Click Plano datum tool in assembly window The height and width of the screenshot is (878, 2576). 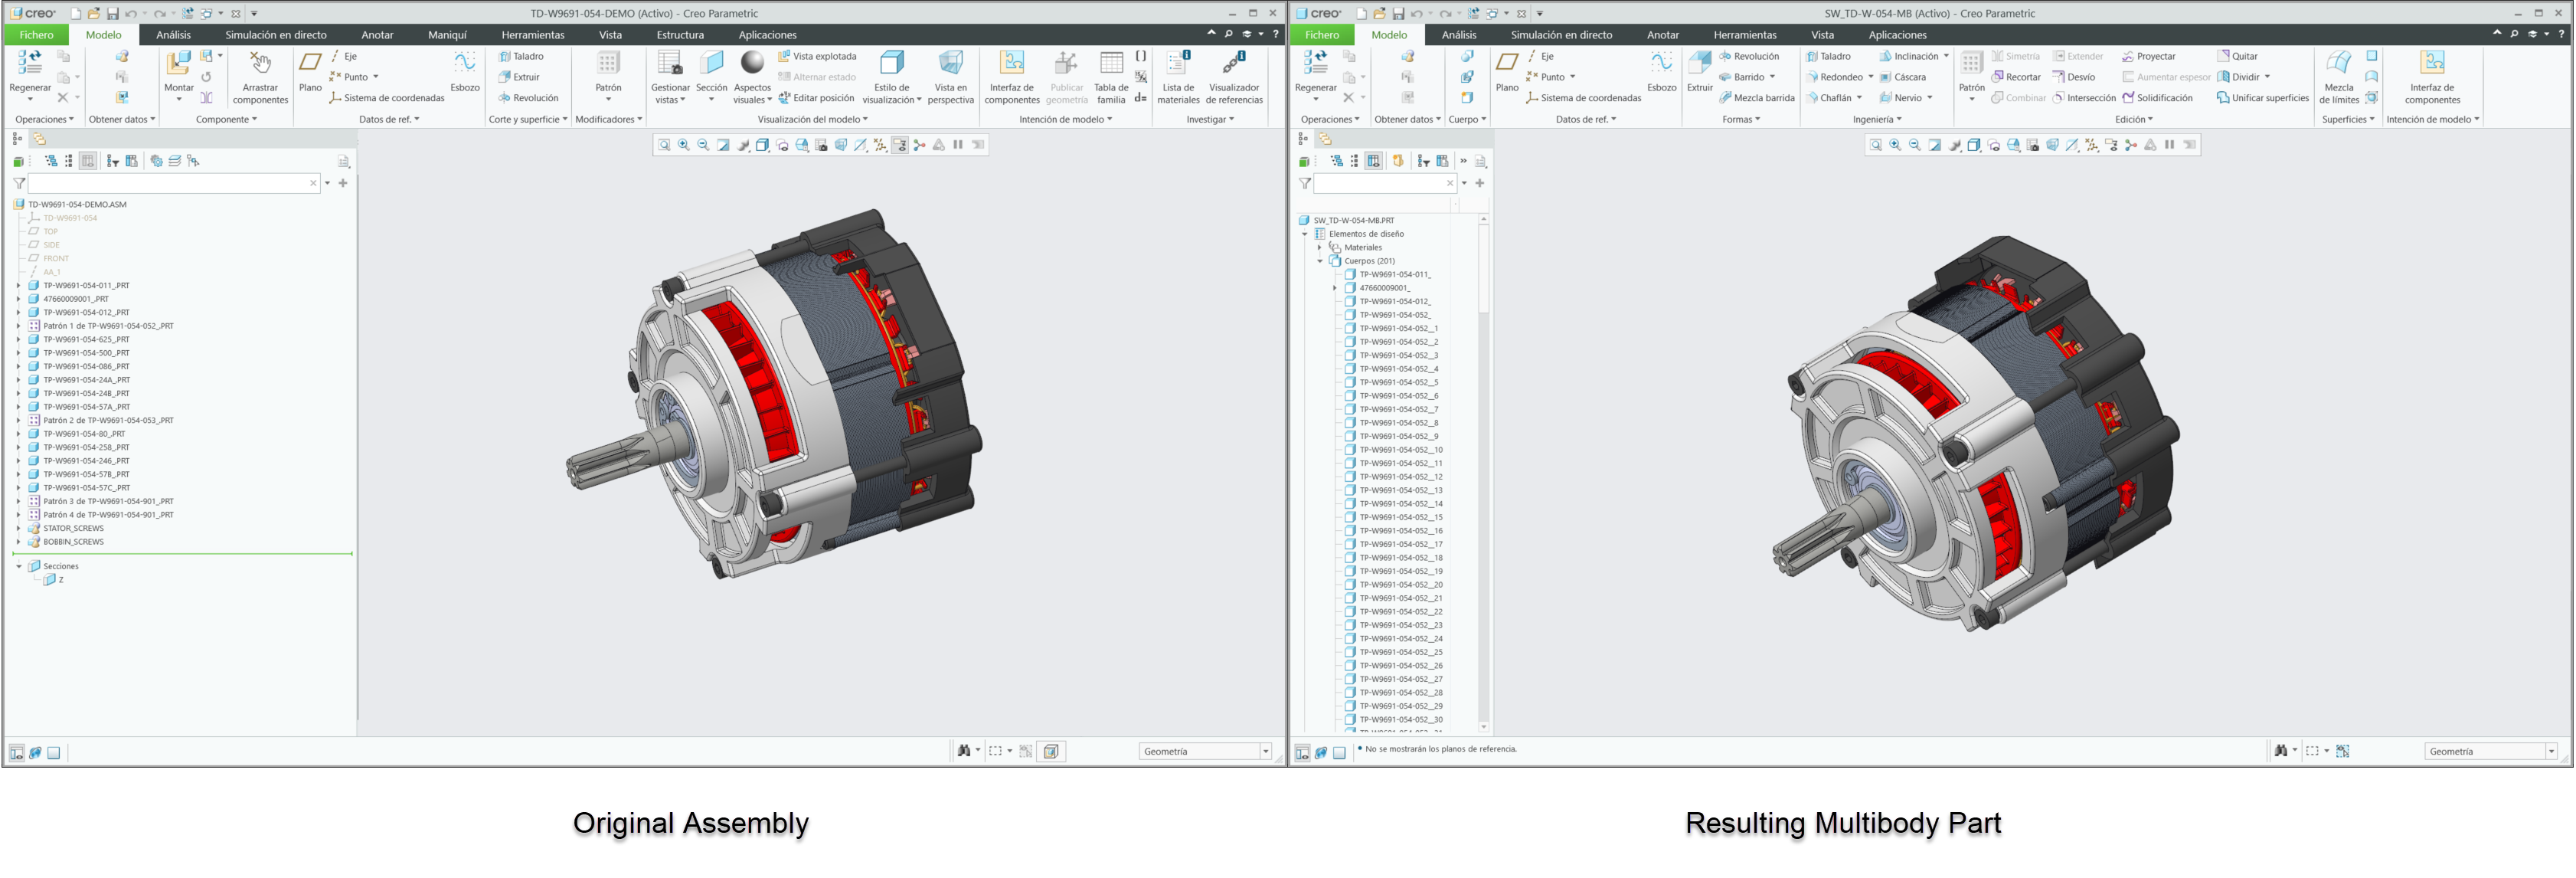click(310, 70)
